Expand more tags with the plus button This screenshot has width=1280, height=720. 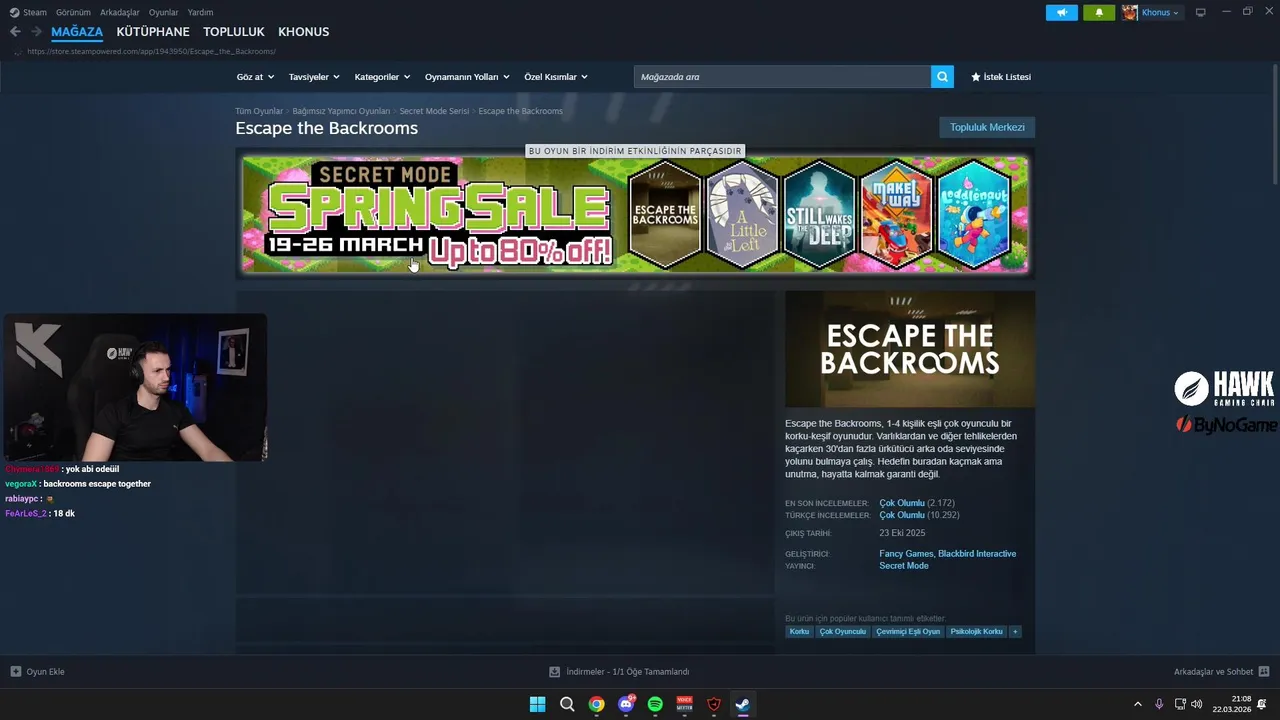pyautogui.click(x=1015, y=632)
